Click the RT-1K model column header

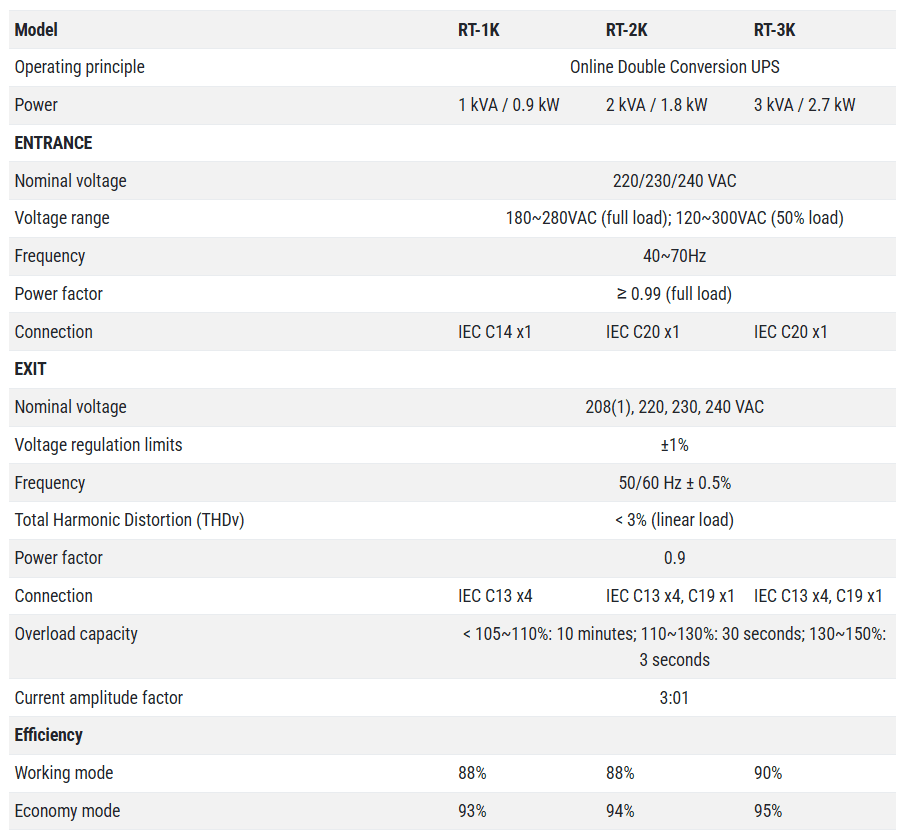click(478, 30)
